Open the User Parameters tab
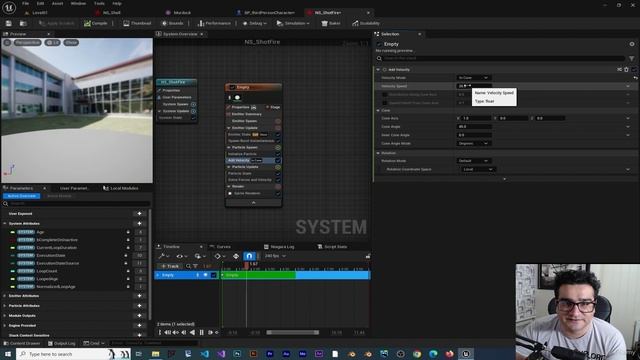This screenshot has height=360, width=640. [73, 188]
